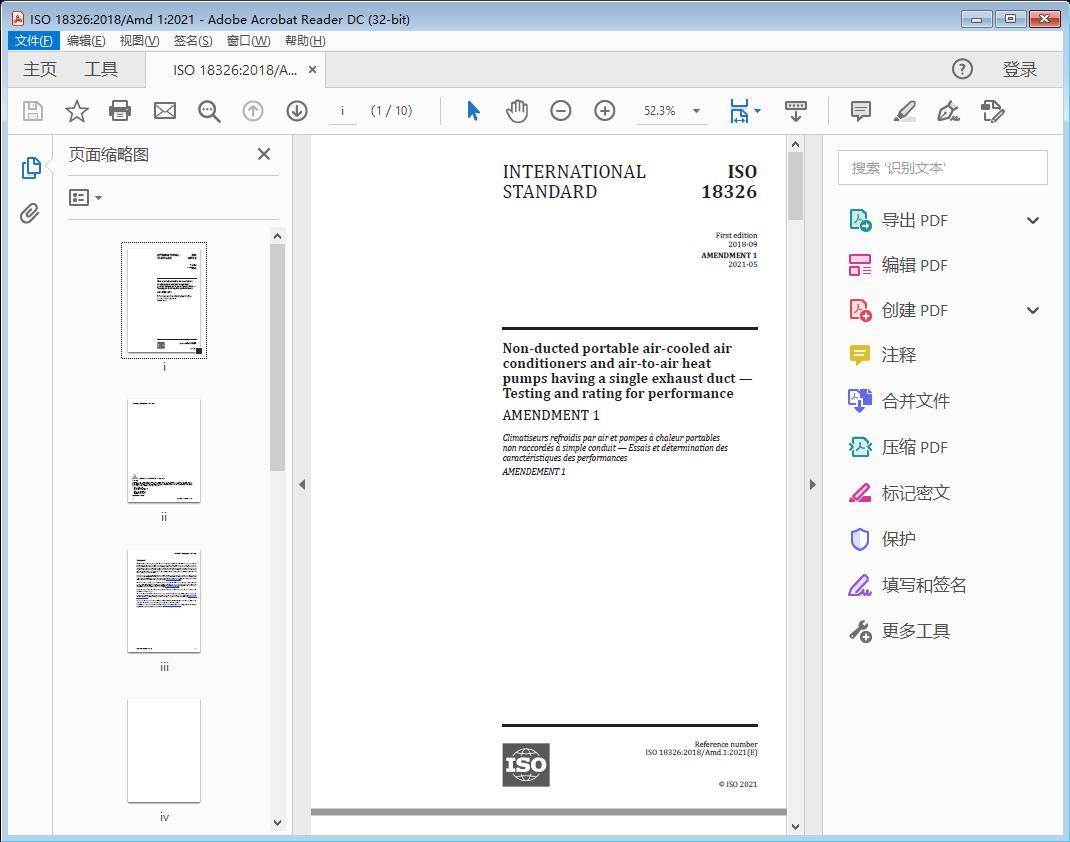Open the 文件(F) menu

(34, 41)
